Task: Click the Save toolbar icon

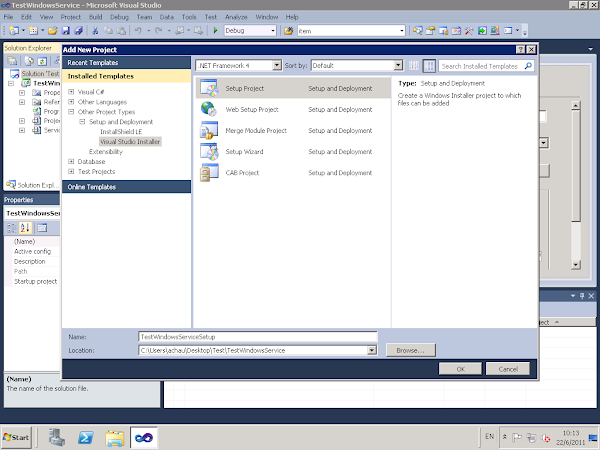Action: [x=66, y=31]
